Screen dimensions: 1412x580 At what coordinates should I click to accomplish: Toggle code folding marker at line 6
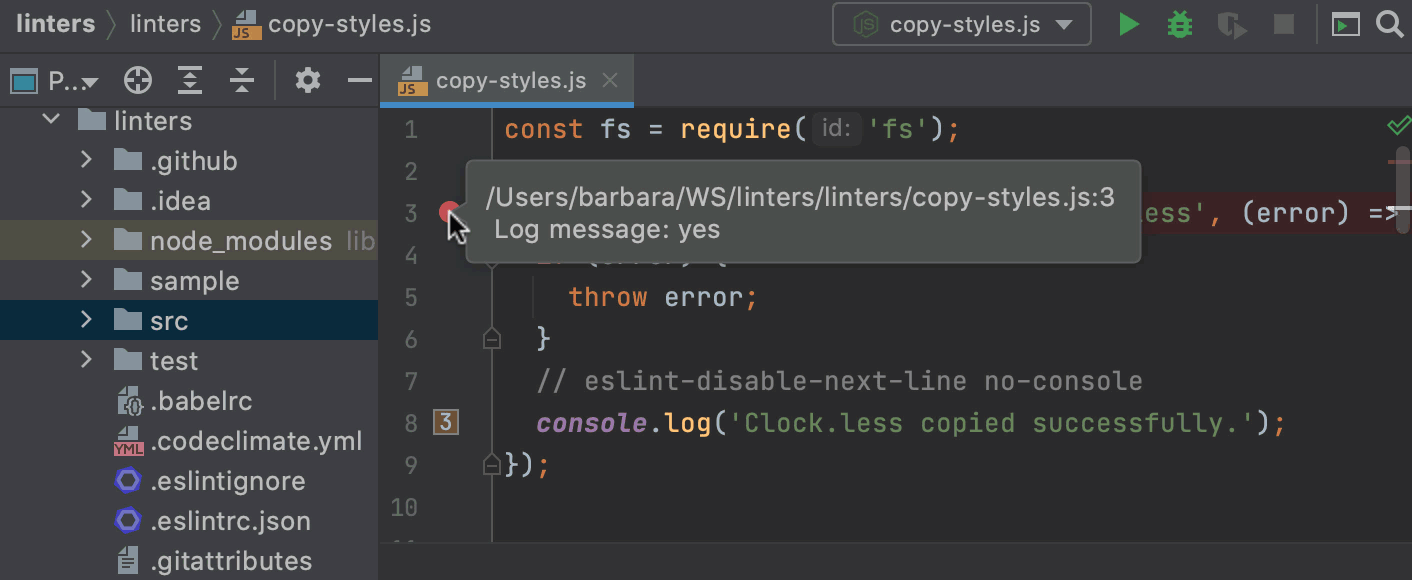pos(491,340)
